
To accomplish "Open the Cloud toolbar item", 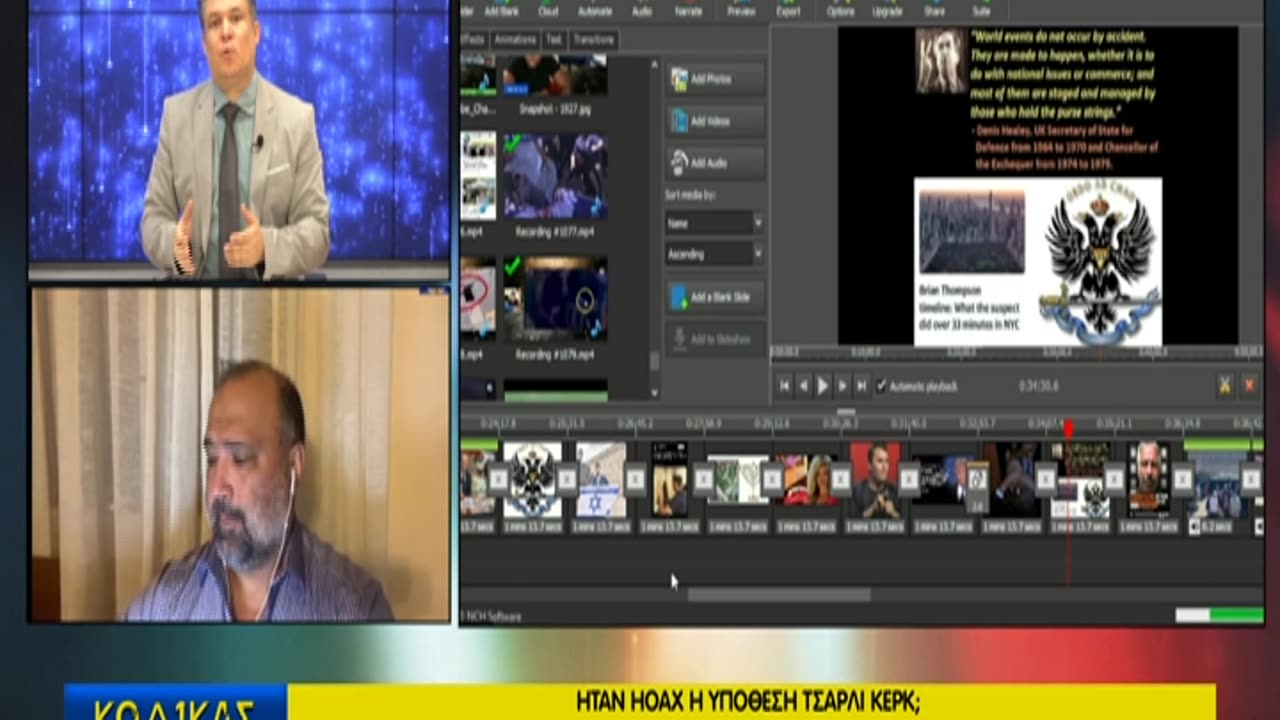I will (x=548, y=11).
